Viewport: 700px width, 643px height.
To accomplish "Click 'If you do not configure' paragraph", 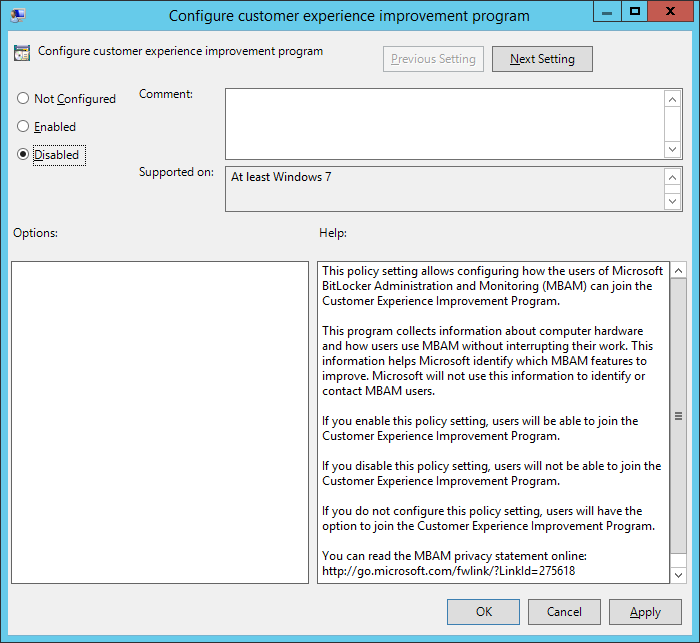I will [488, 518].
